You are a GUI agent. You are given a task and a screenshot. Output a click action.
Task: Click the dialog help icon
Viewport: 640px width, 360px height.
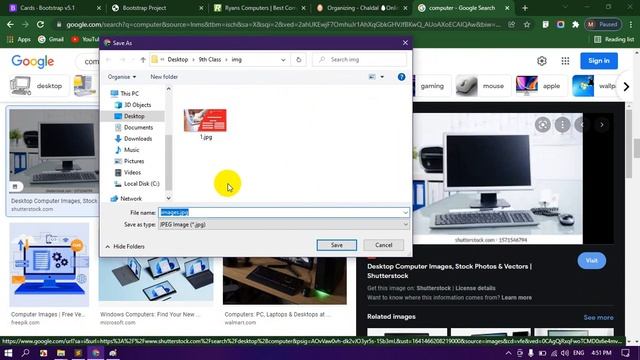point(401,77)
